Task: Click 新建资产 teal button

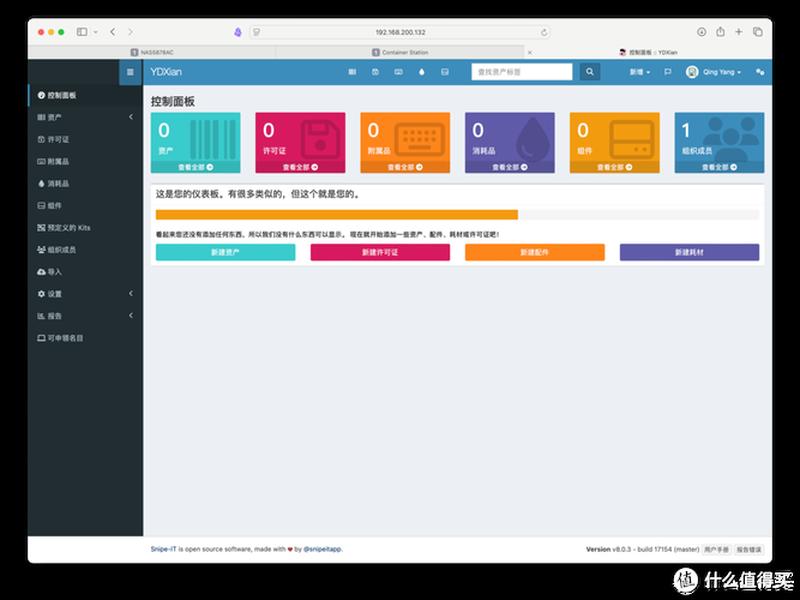Action: point(226,252)
